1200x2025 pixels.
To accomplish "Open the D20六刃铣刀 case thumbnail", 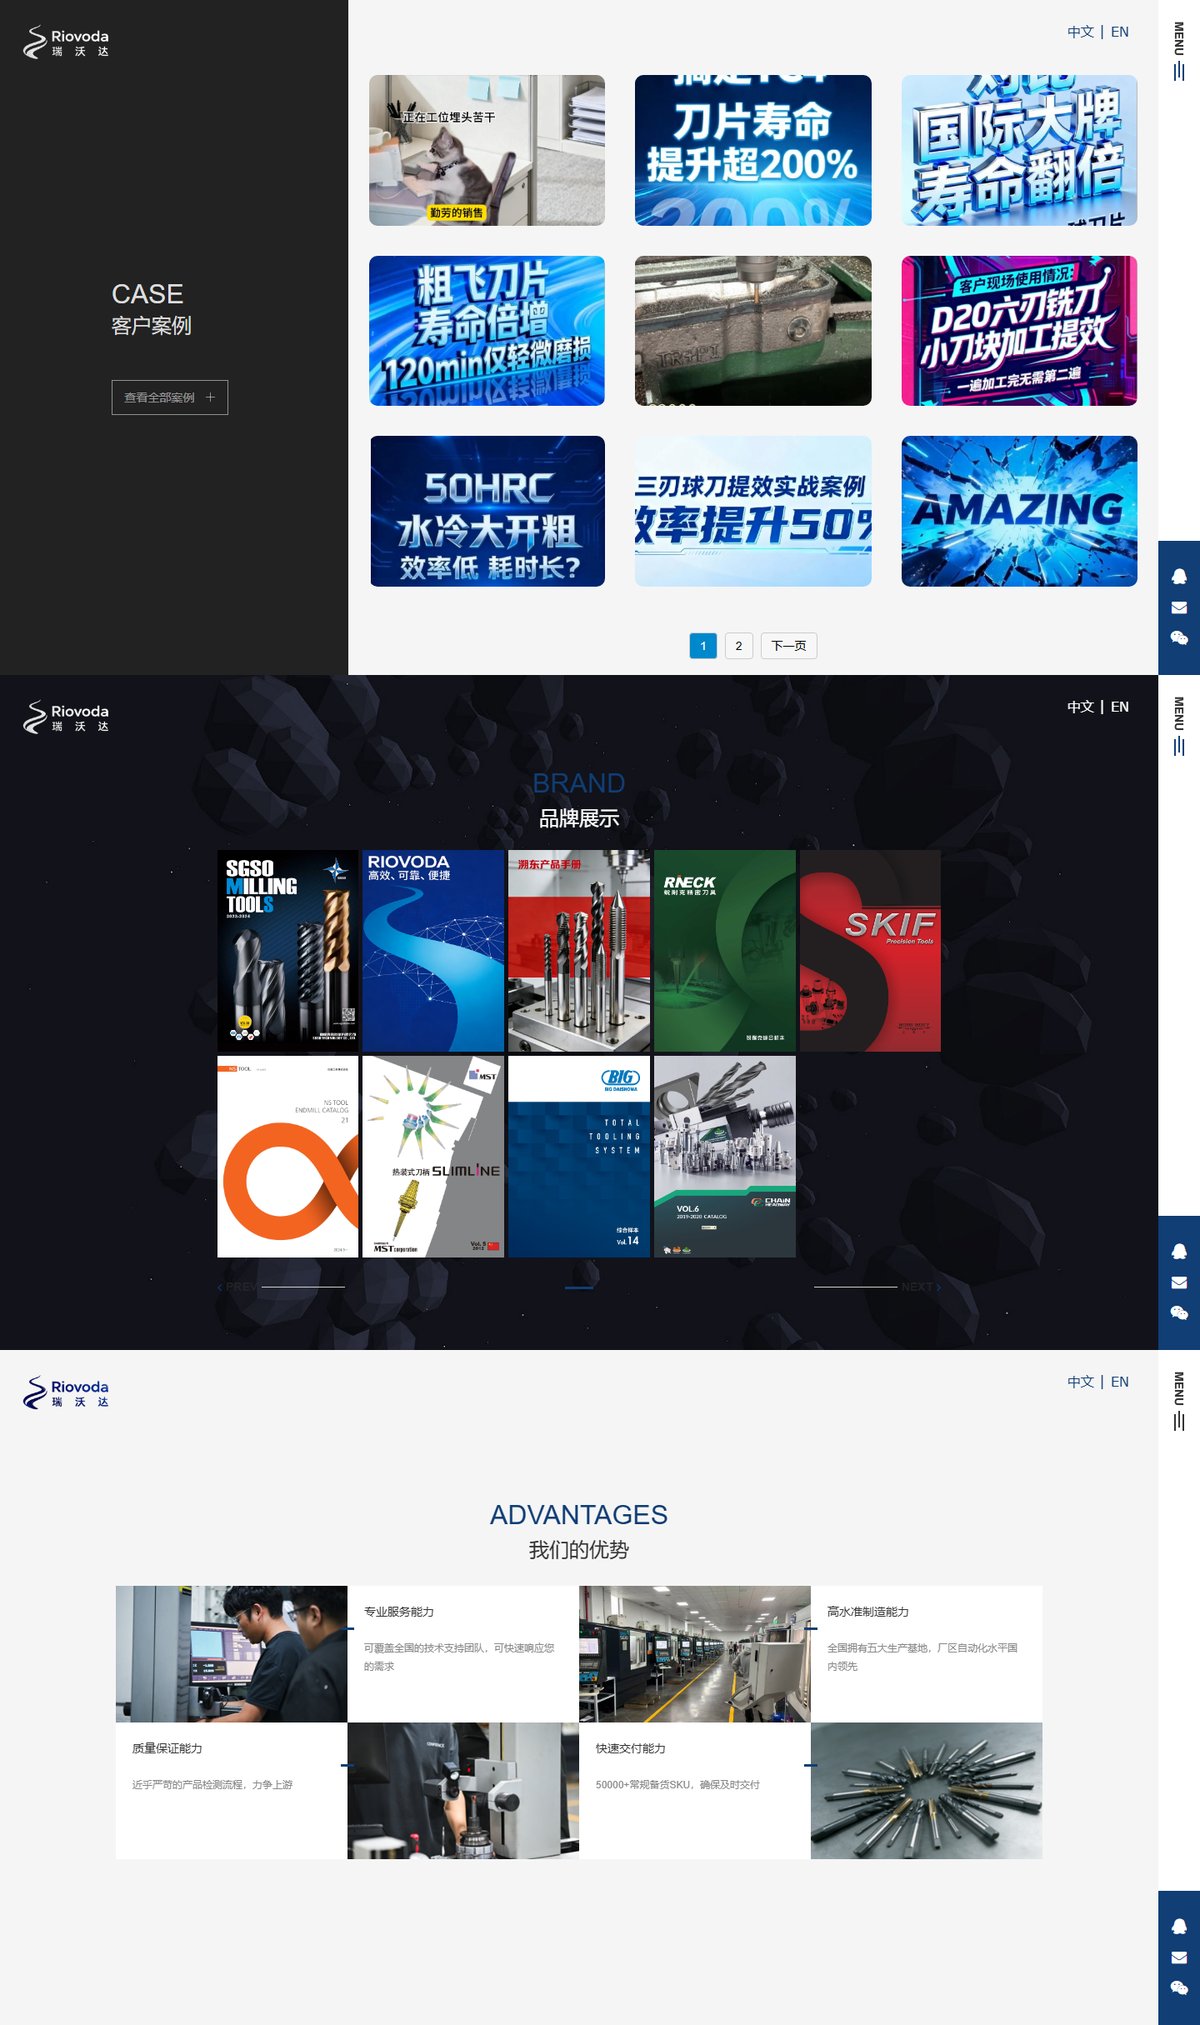I will (x=1019, y=331).
